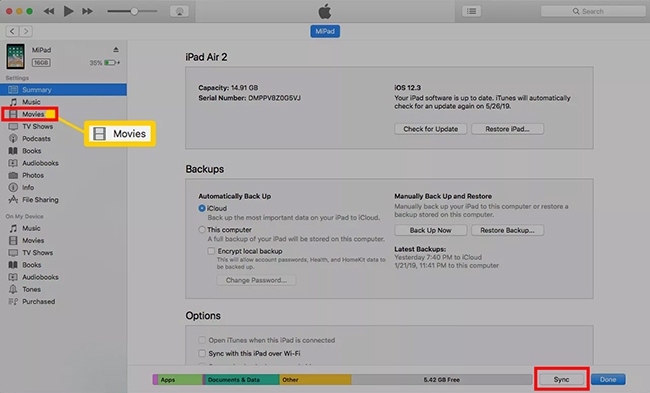Adjust the volume slider knob

(134, 11)
